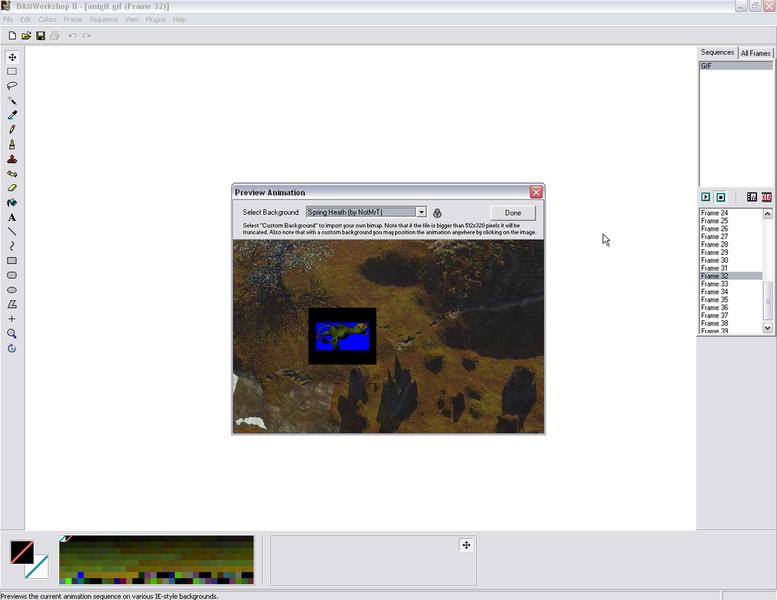Click frame list scroll up arrow
Screen dimensions: 777x600
pos(768,214)
